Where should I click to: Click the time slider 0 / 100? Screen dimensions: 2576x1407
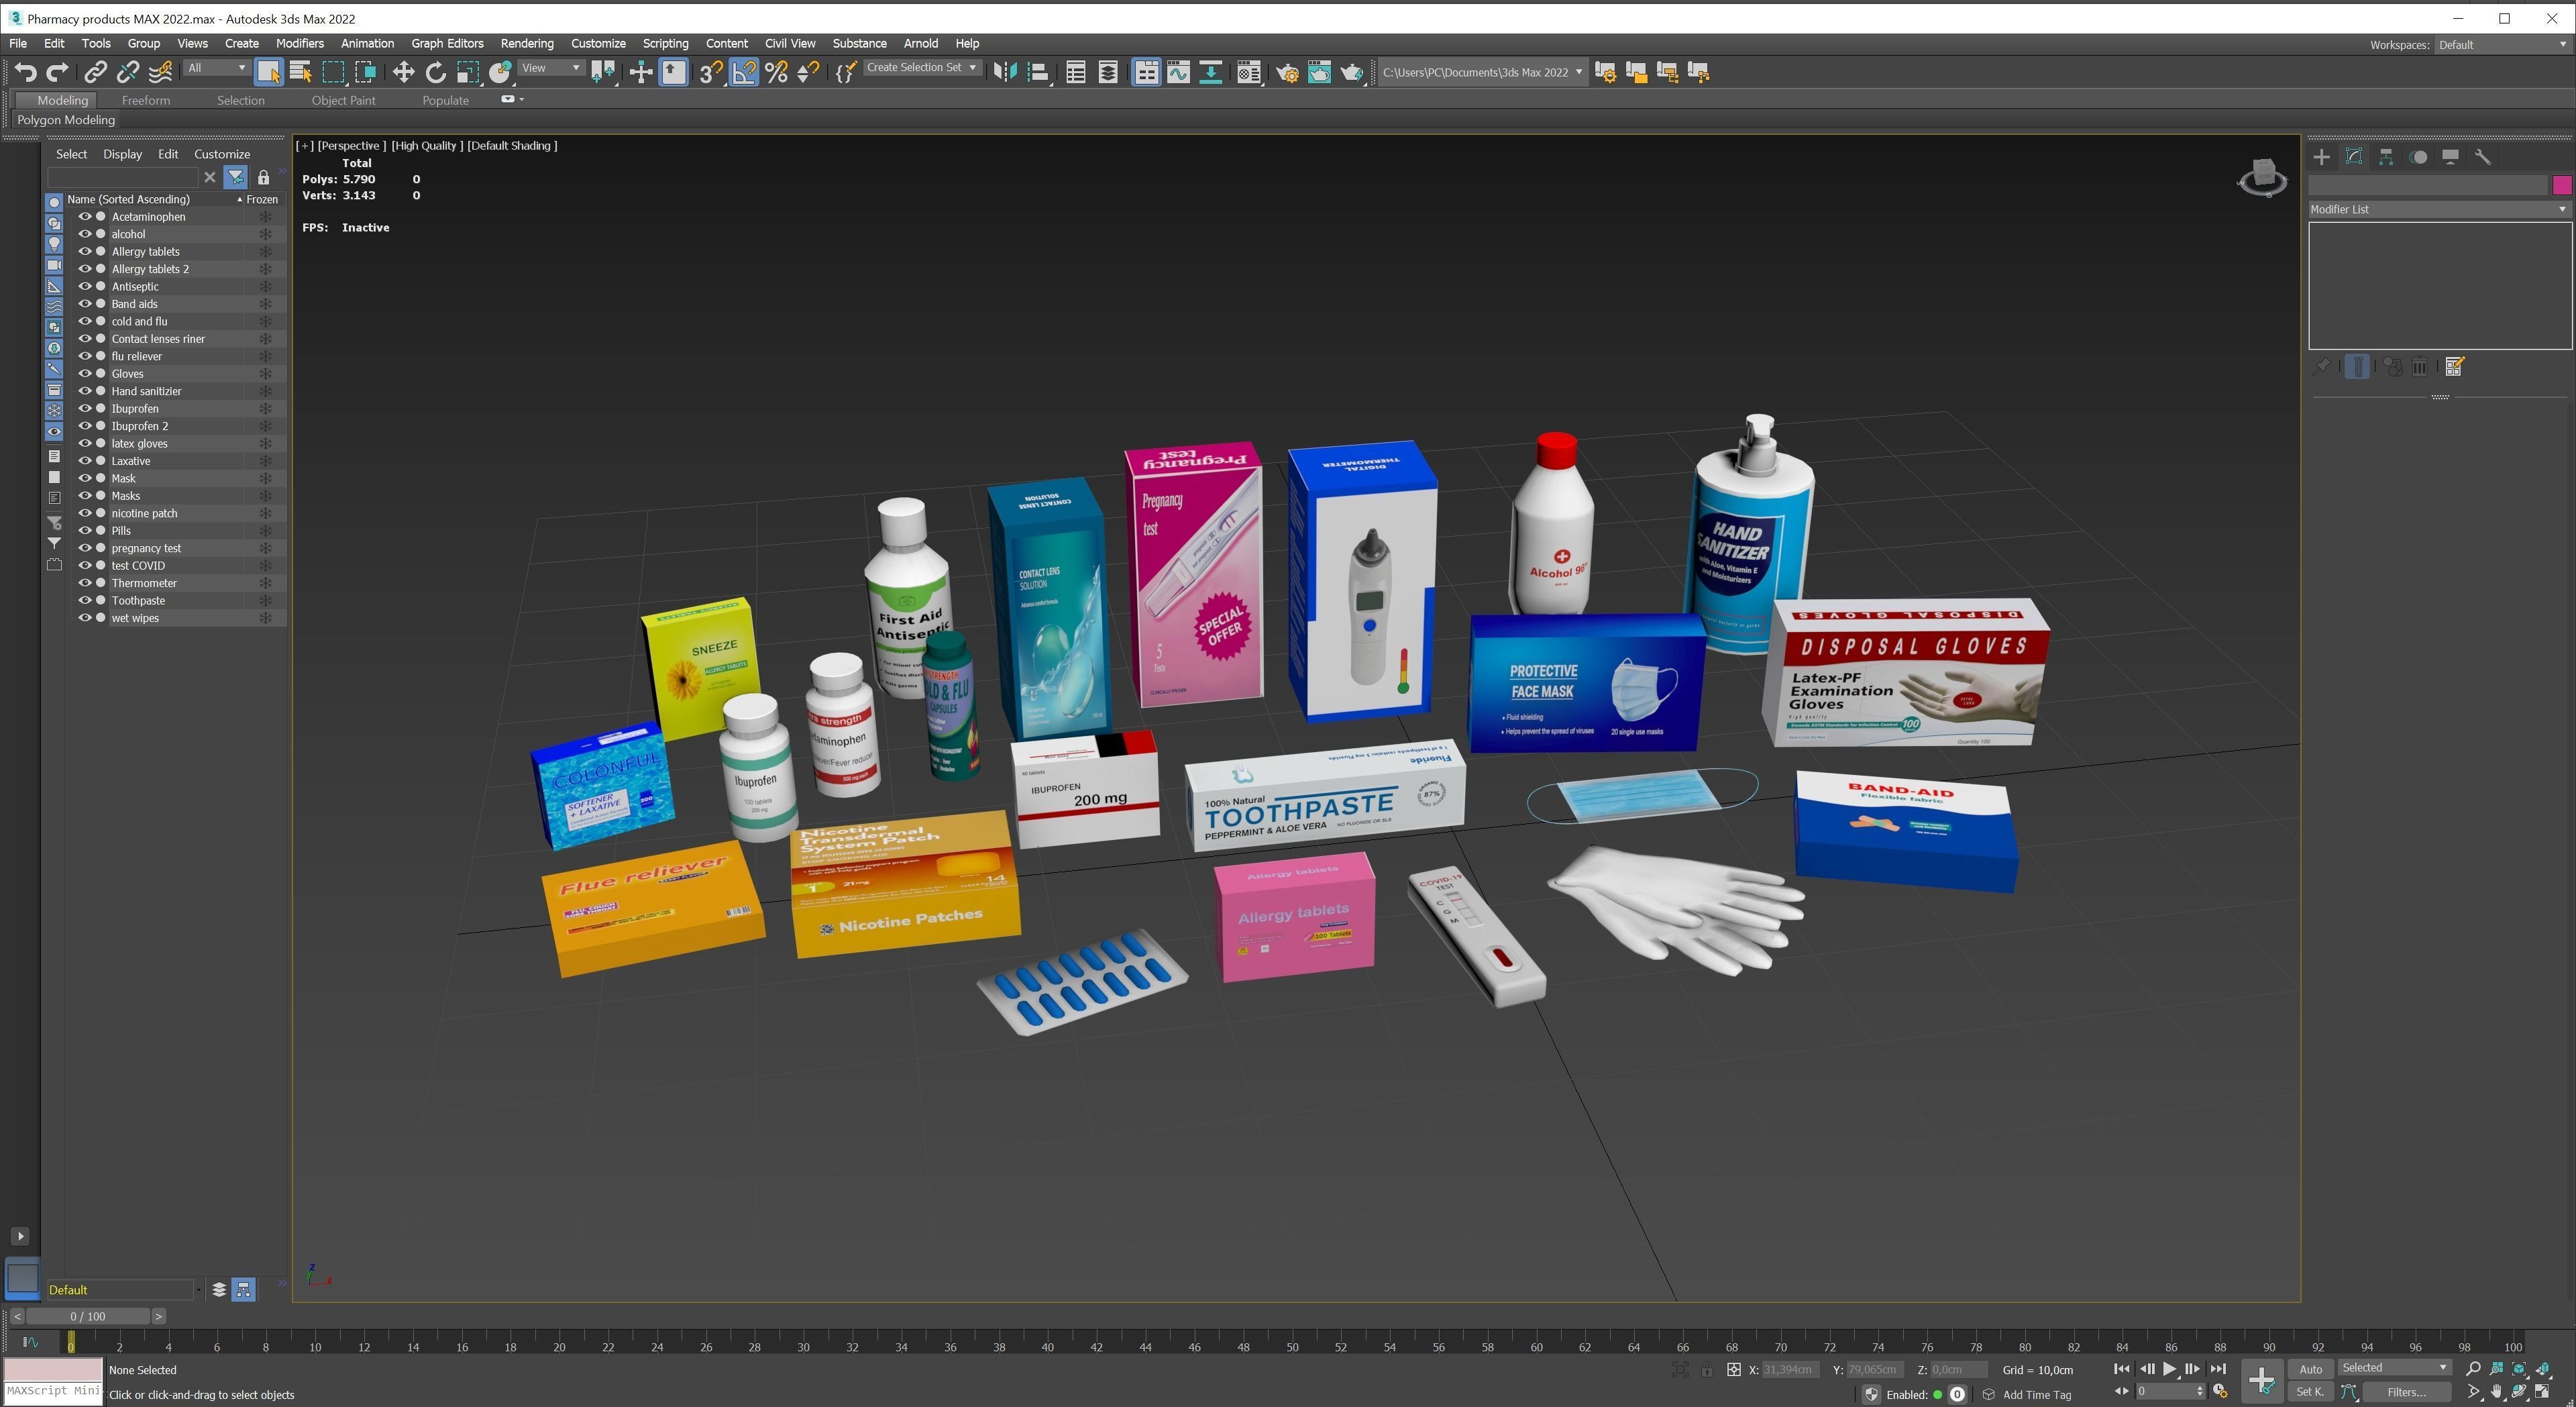click(x=88, y=1316)
